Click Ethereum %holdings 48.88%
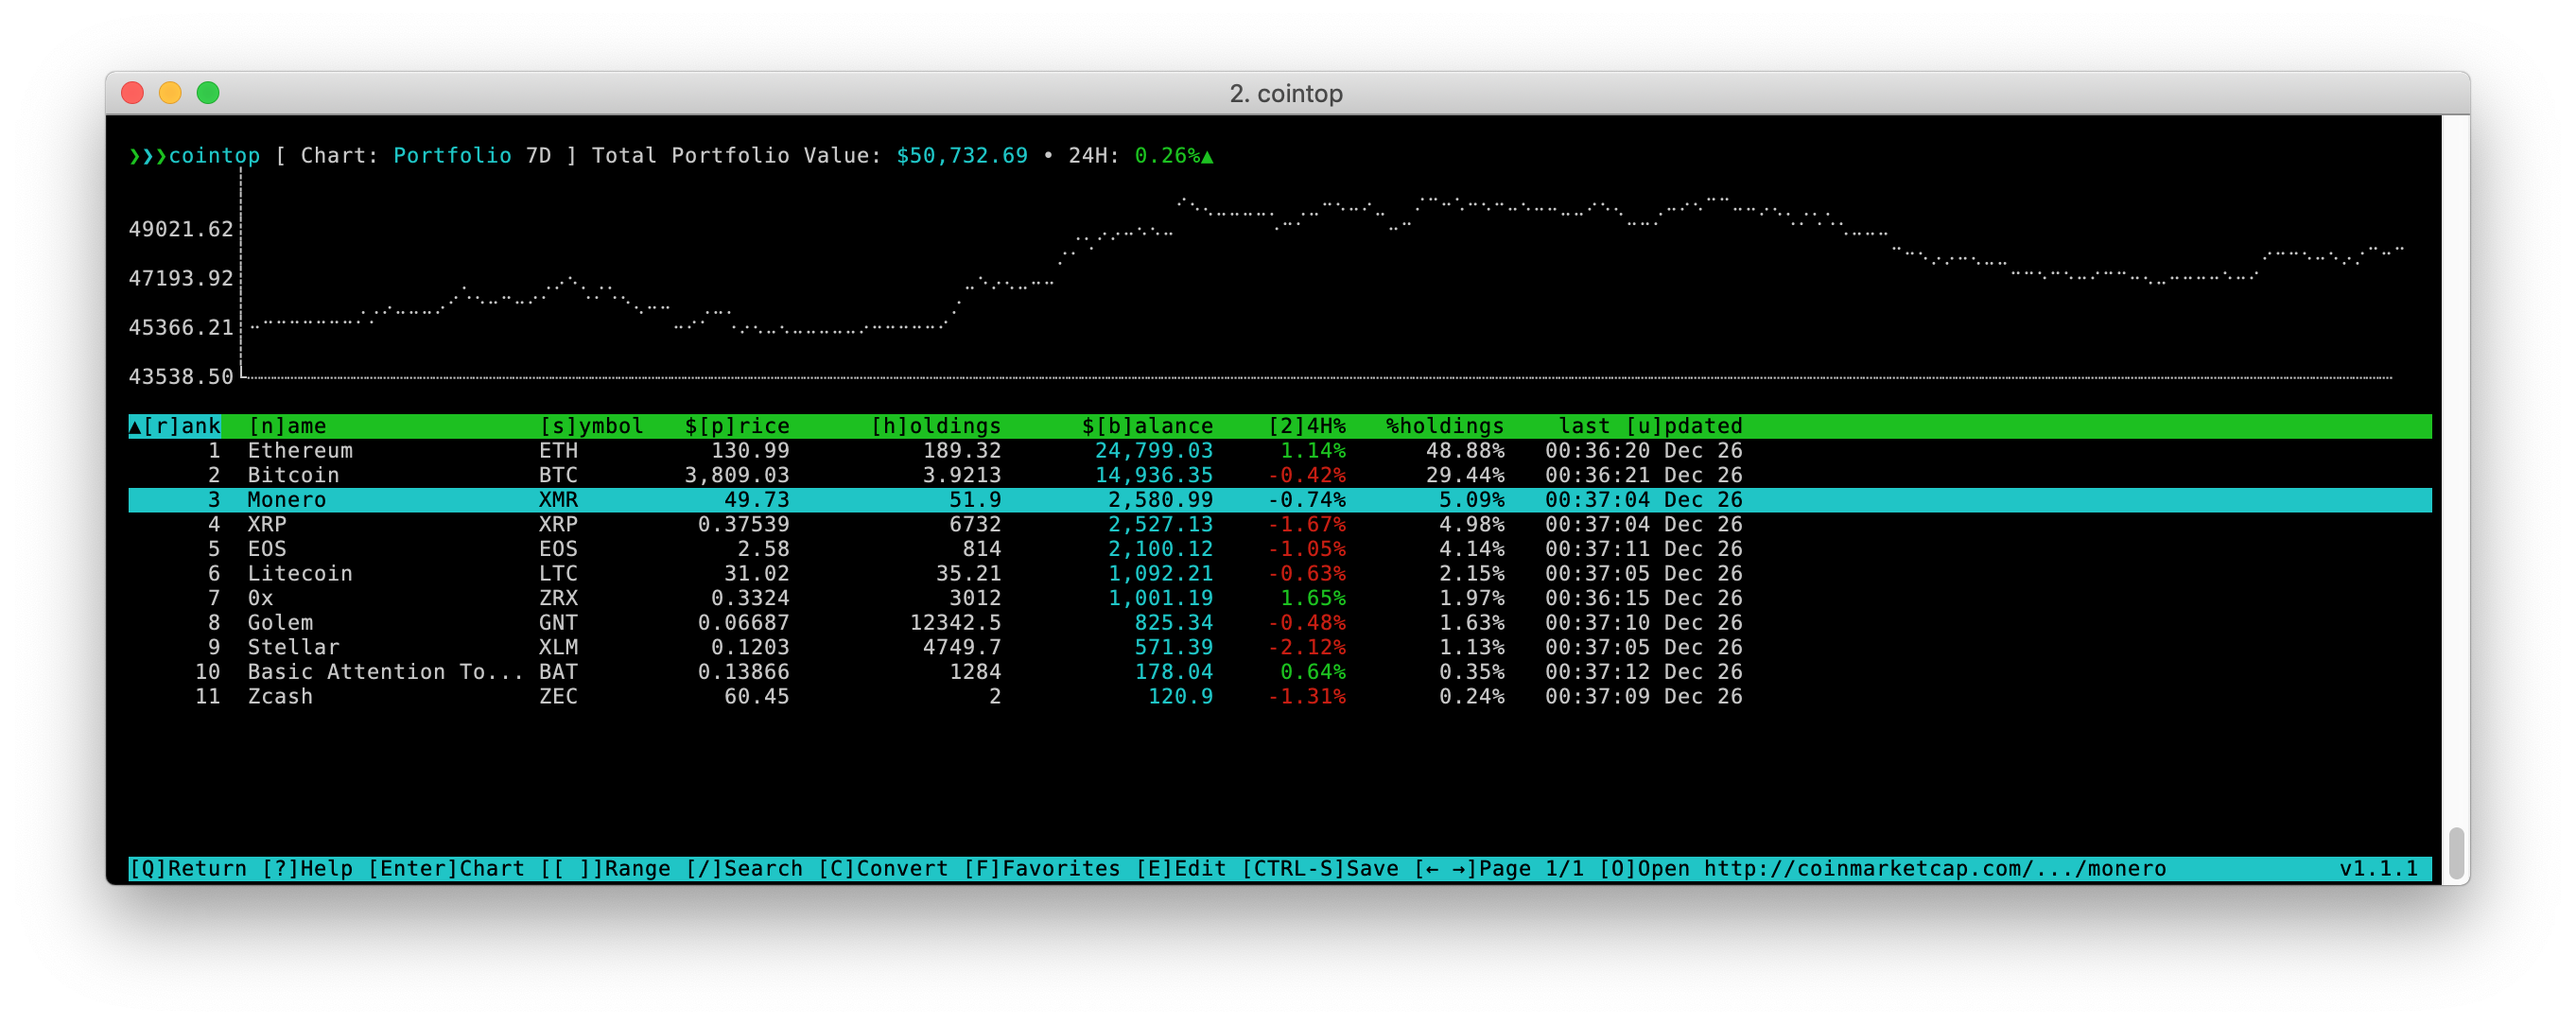Image resolution: width=2576 pixels, height=1025 pixels. point(1465,451)
